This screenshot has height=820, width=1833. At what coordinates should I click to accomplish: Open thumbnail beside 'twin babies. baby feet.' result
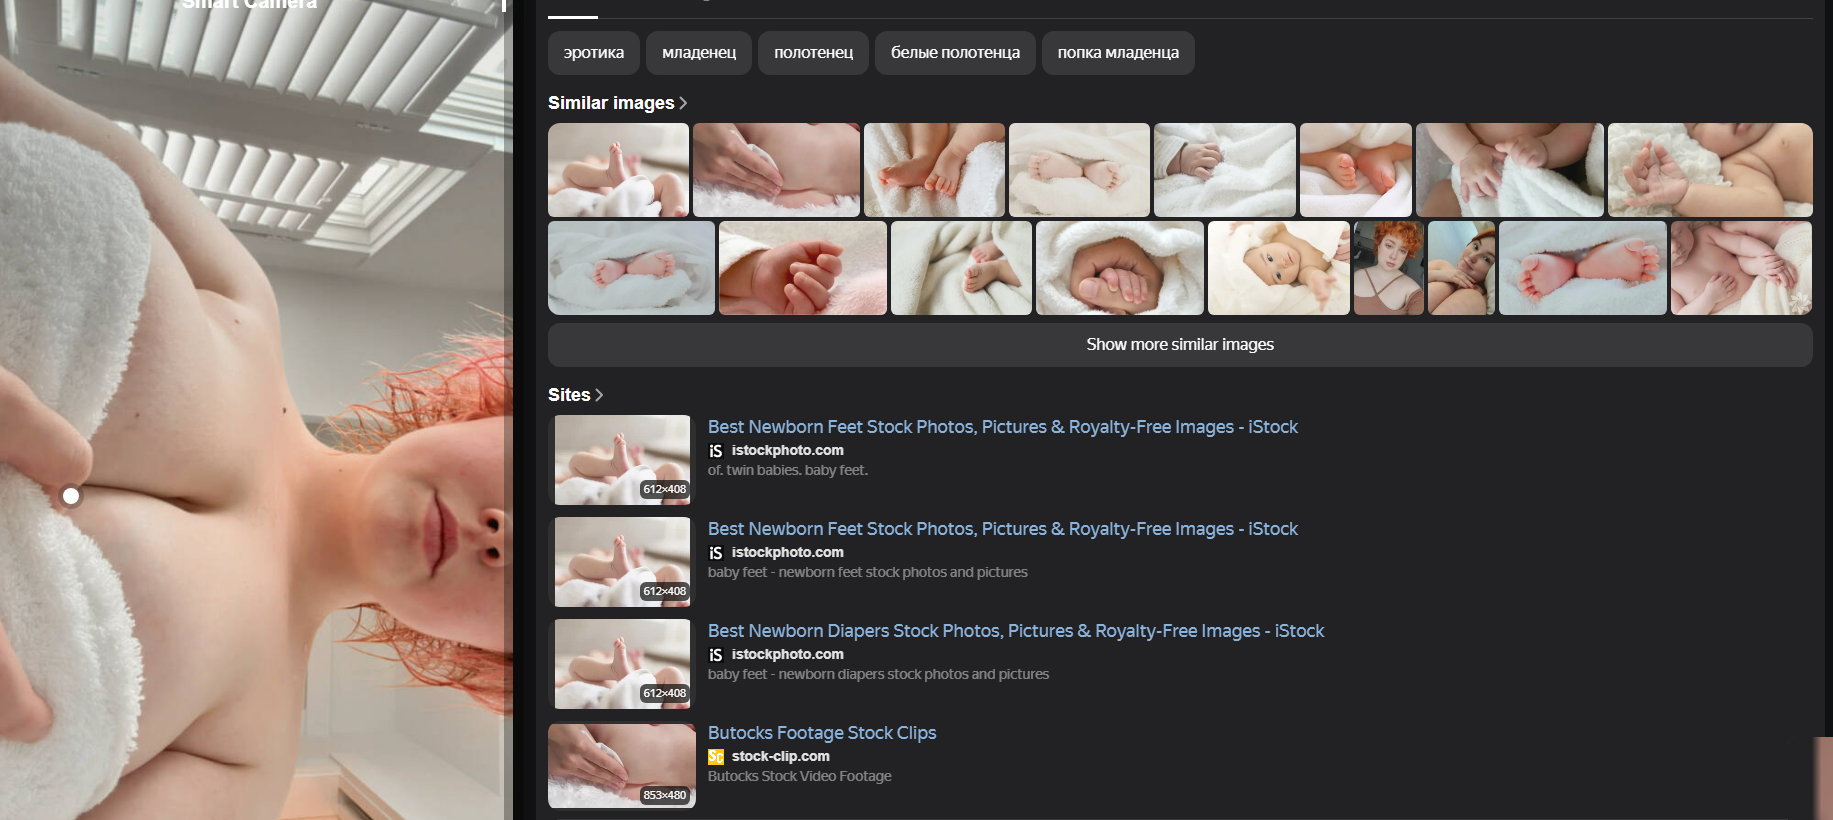coord(622,460)
